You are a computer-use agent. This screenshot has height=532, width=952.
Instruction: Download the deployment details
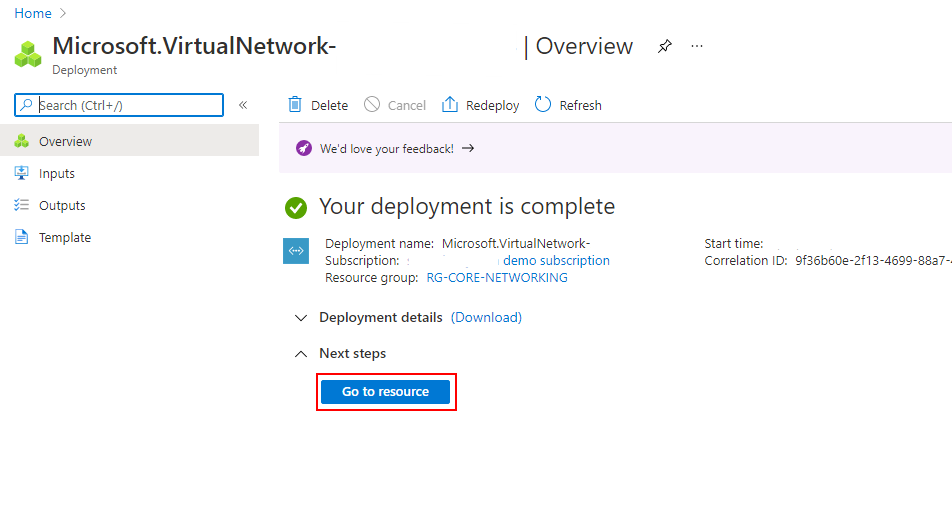[x=486, y=317]
